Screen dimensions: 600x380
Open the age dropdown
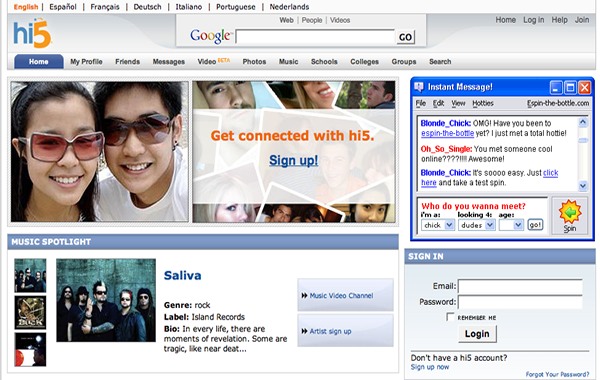[x=511, y=225]
